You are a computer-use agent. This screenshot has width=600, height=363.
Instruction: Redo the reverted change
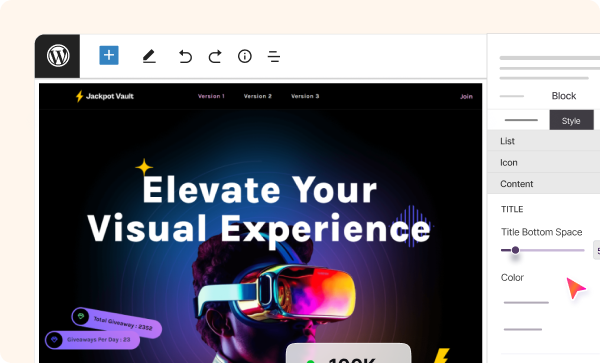(x=215, y=56)
